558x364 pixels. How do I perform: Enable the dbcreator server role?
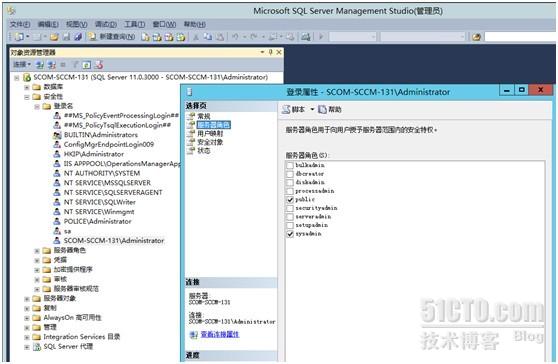point(290,174)
